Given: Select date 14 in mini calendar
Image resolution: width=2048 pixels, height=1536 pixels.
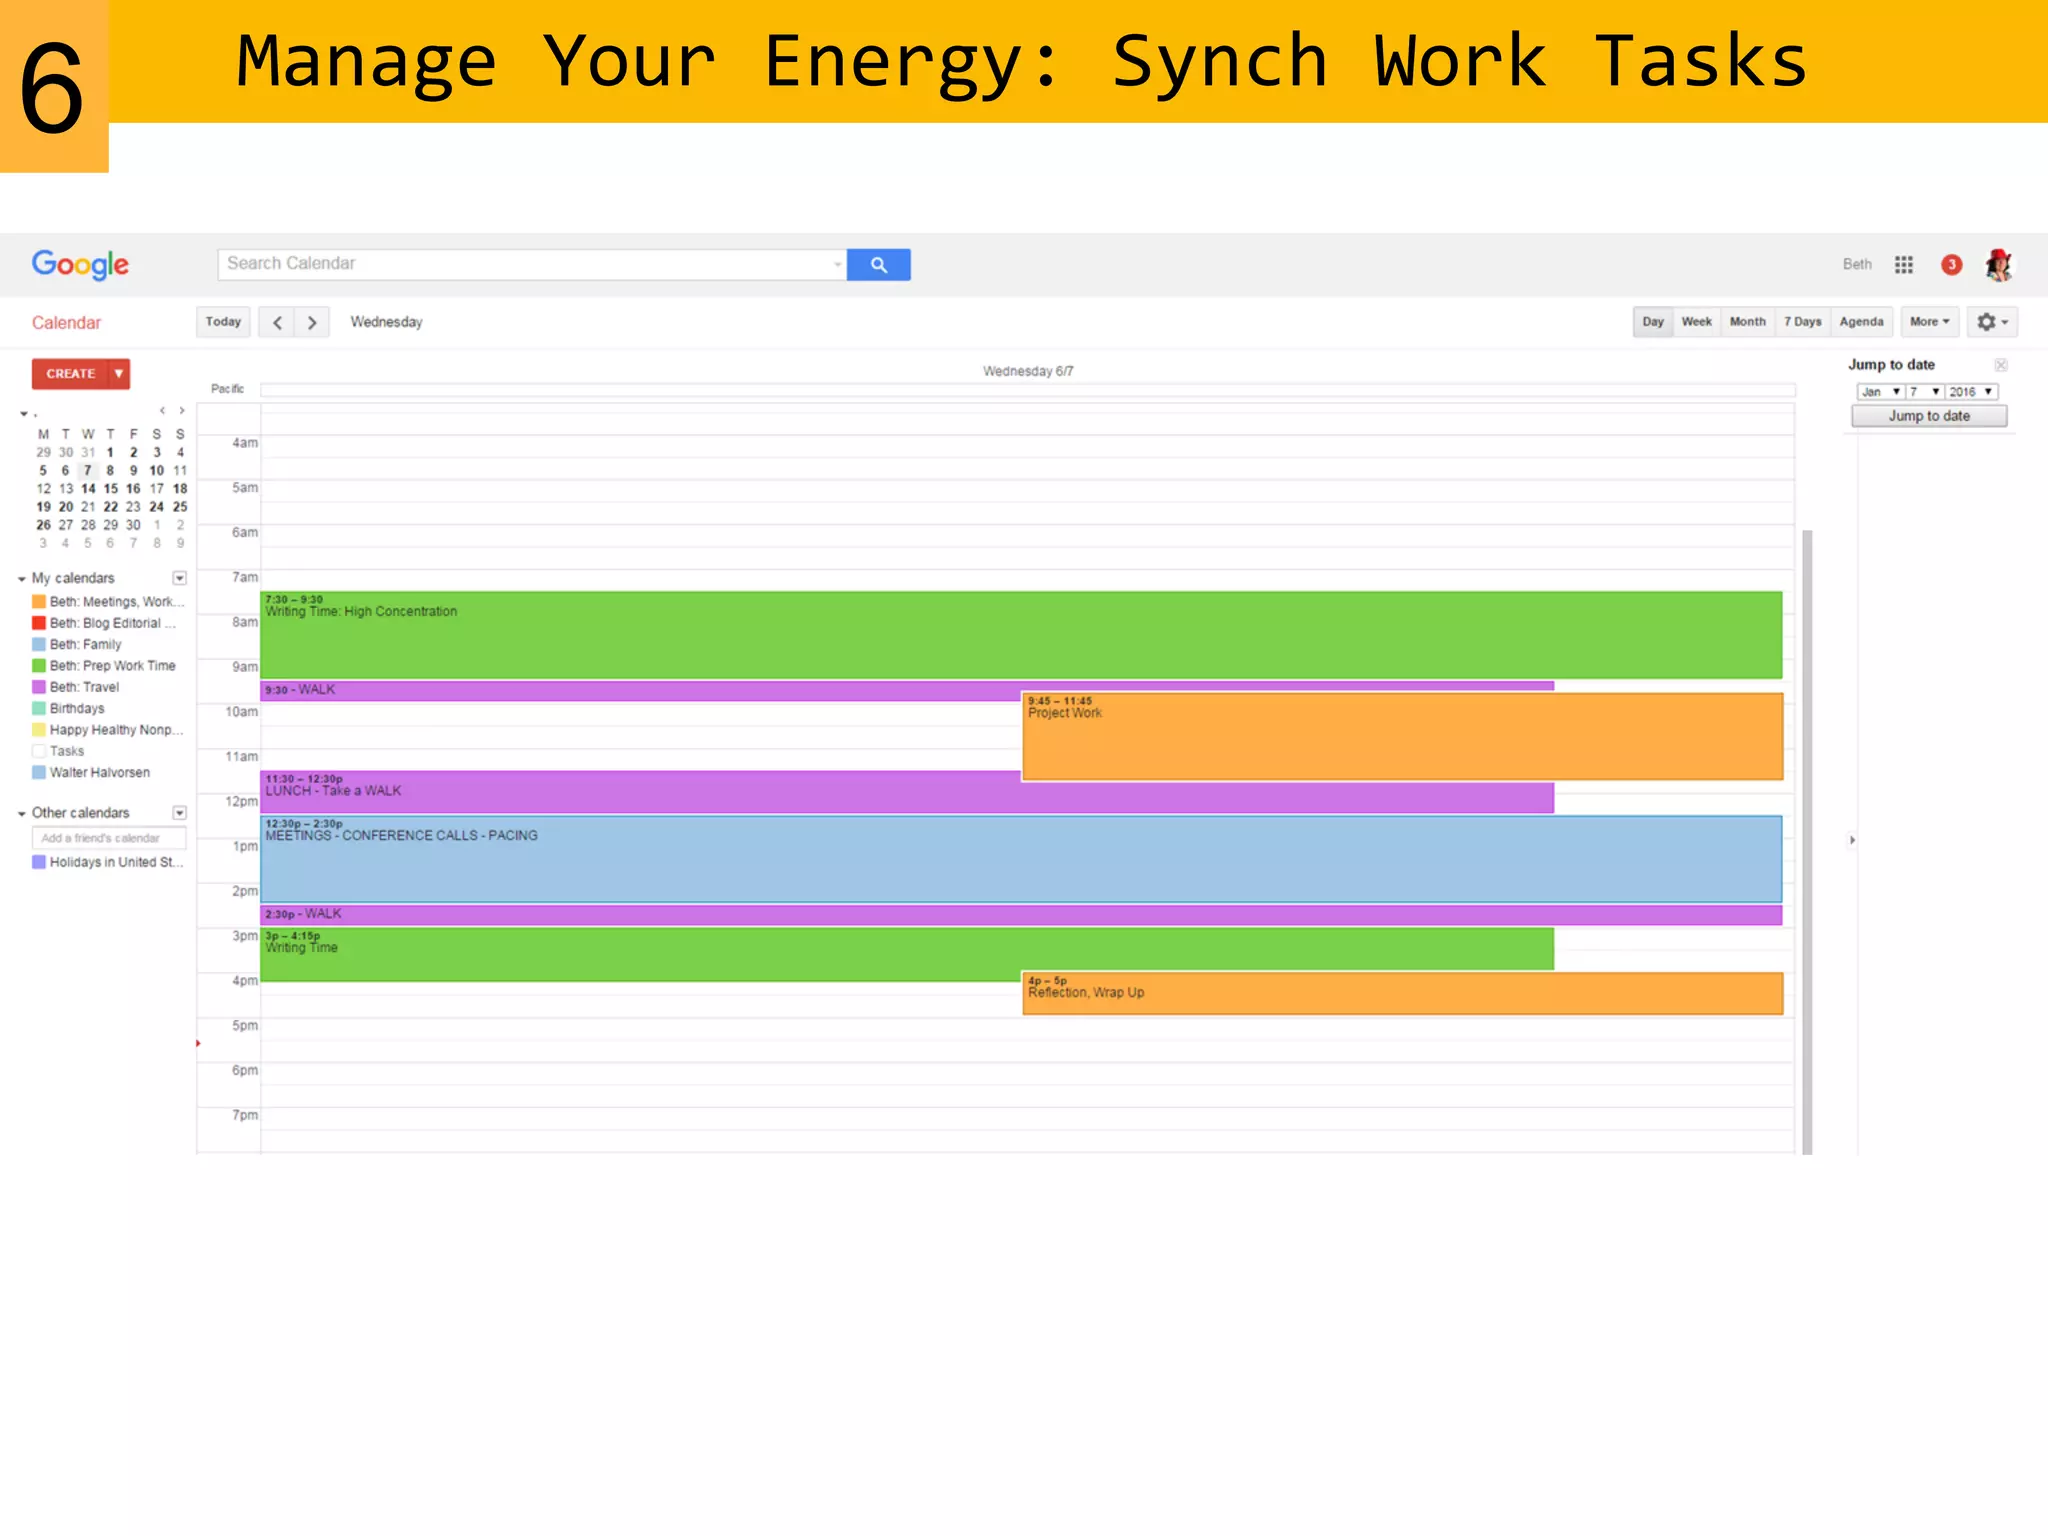Looking at the screenshot, I should tap(88, 489).
